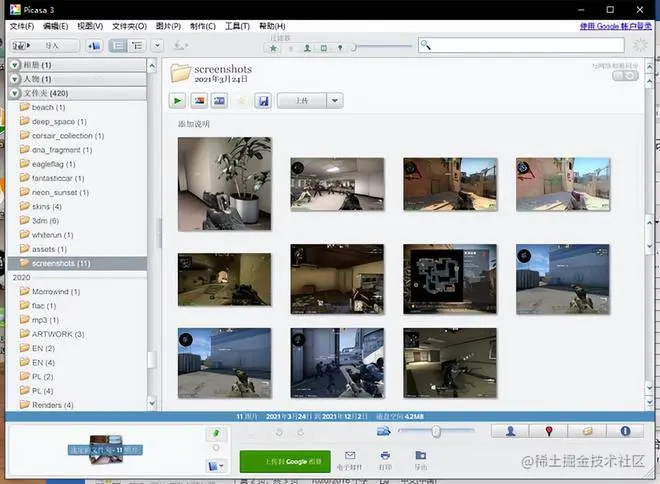Click inside the search box
Screen dimensions: 660x484
pyautogui.click(x=521, y=45)
